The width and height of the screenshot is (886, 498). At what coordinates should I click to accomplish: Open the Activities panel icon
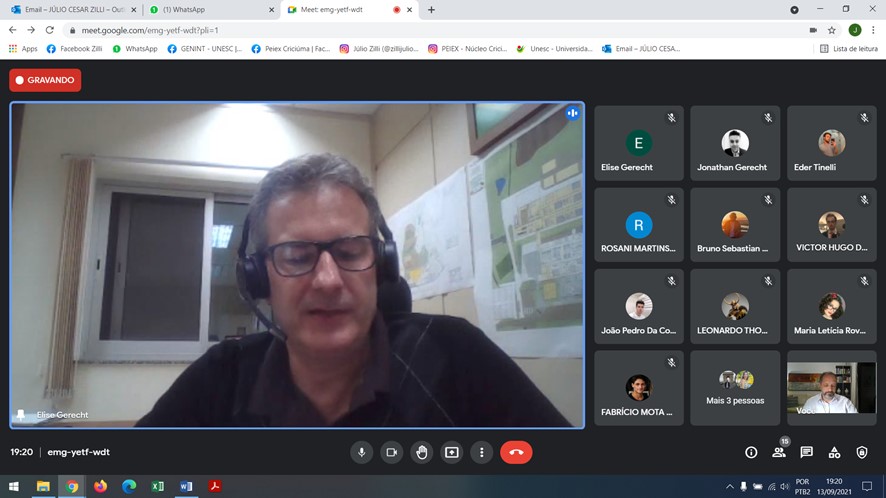[835, 452]
